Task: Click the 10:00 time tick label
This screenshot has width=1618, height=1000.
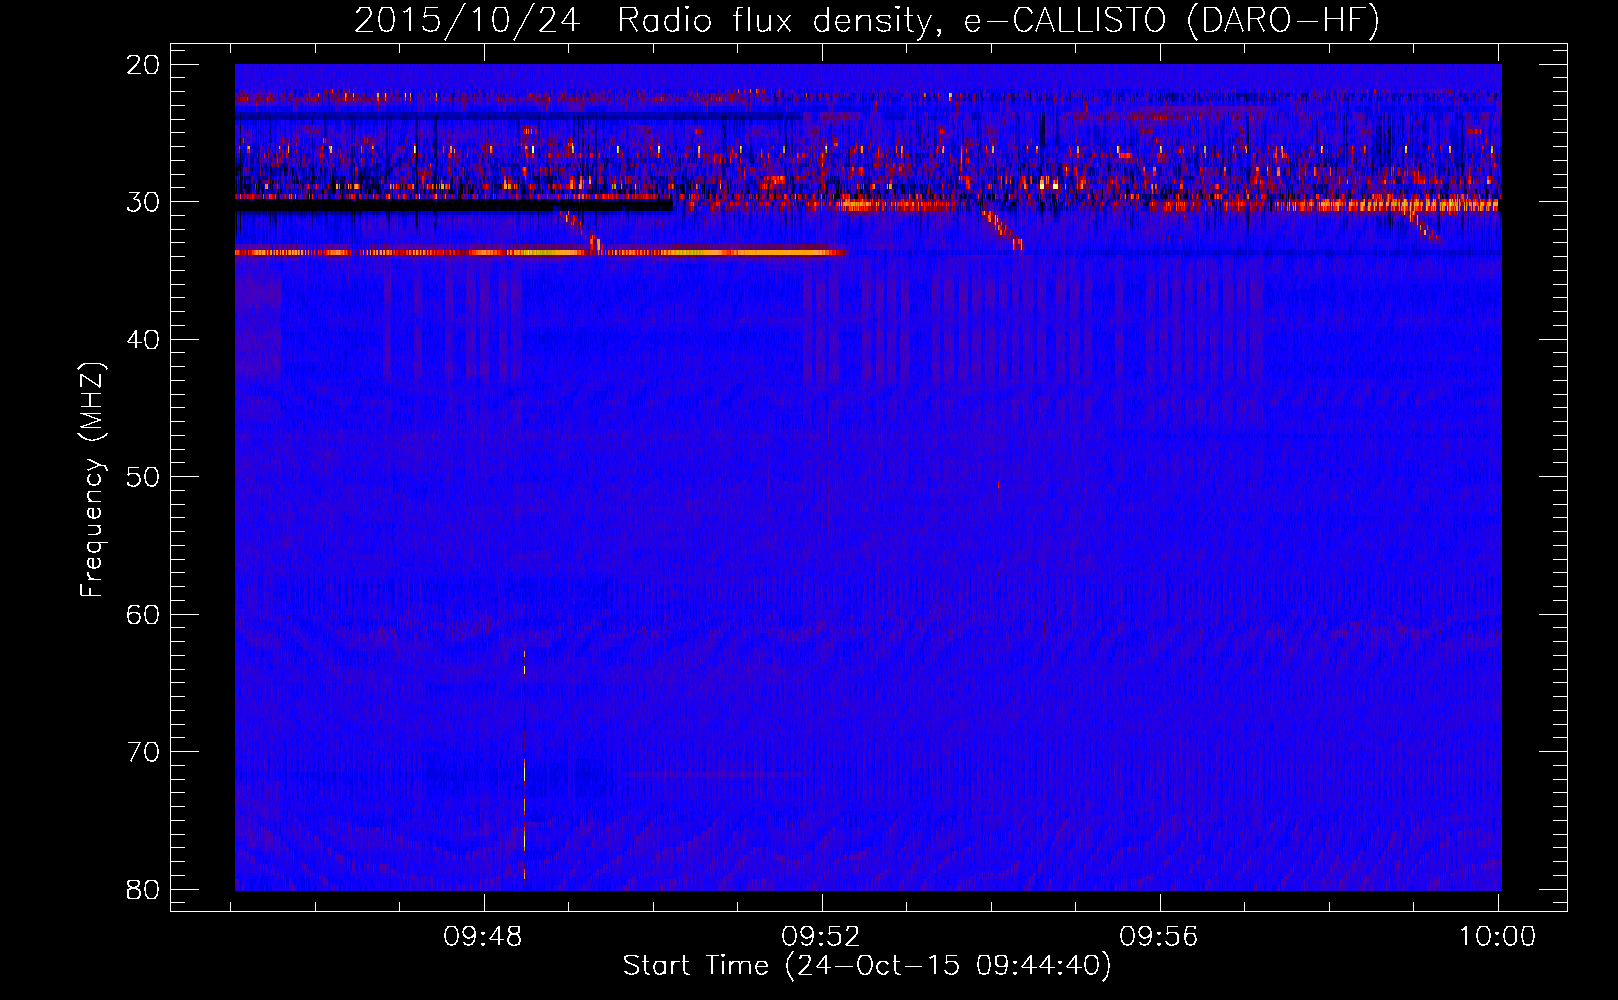Action: tap(1497, 937)
